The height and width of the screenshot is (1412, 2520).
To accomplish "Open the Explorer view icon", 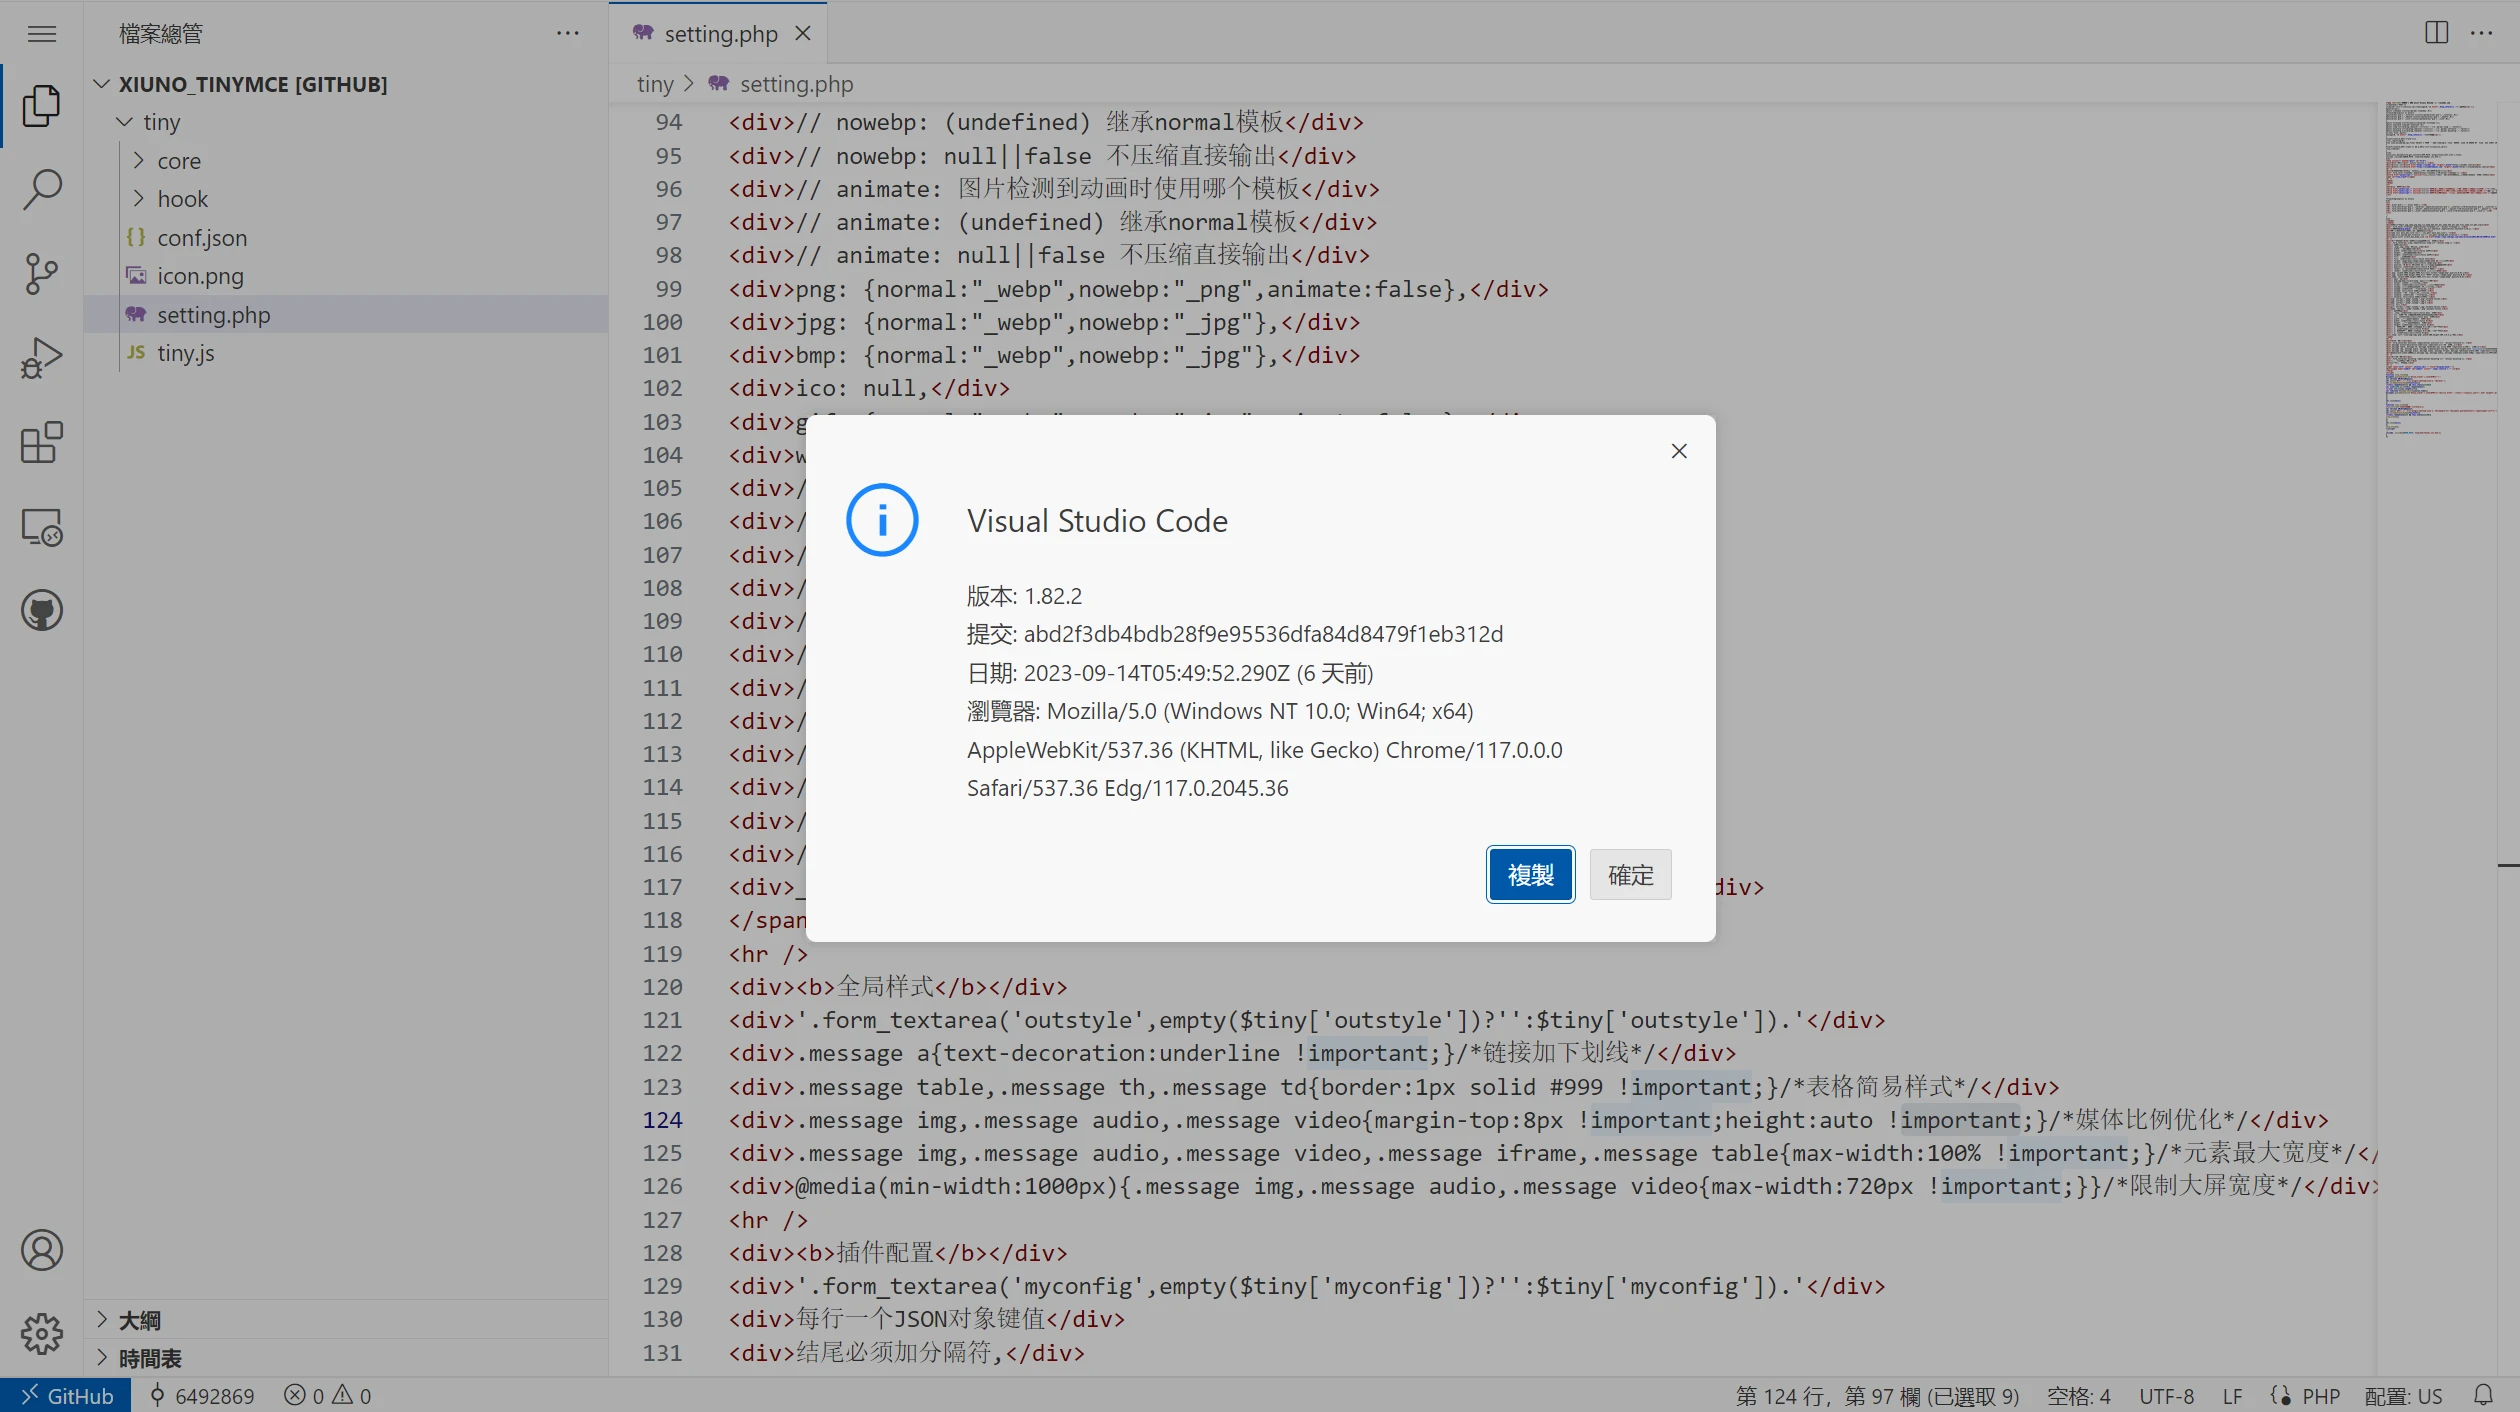I will 41,105.
